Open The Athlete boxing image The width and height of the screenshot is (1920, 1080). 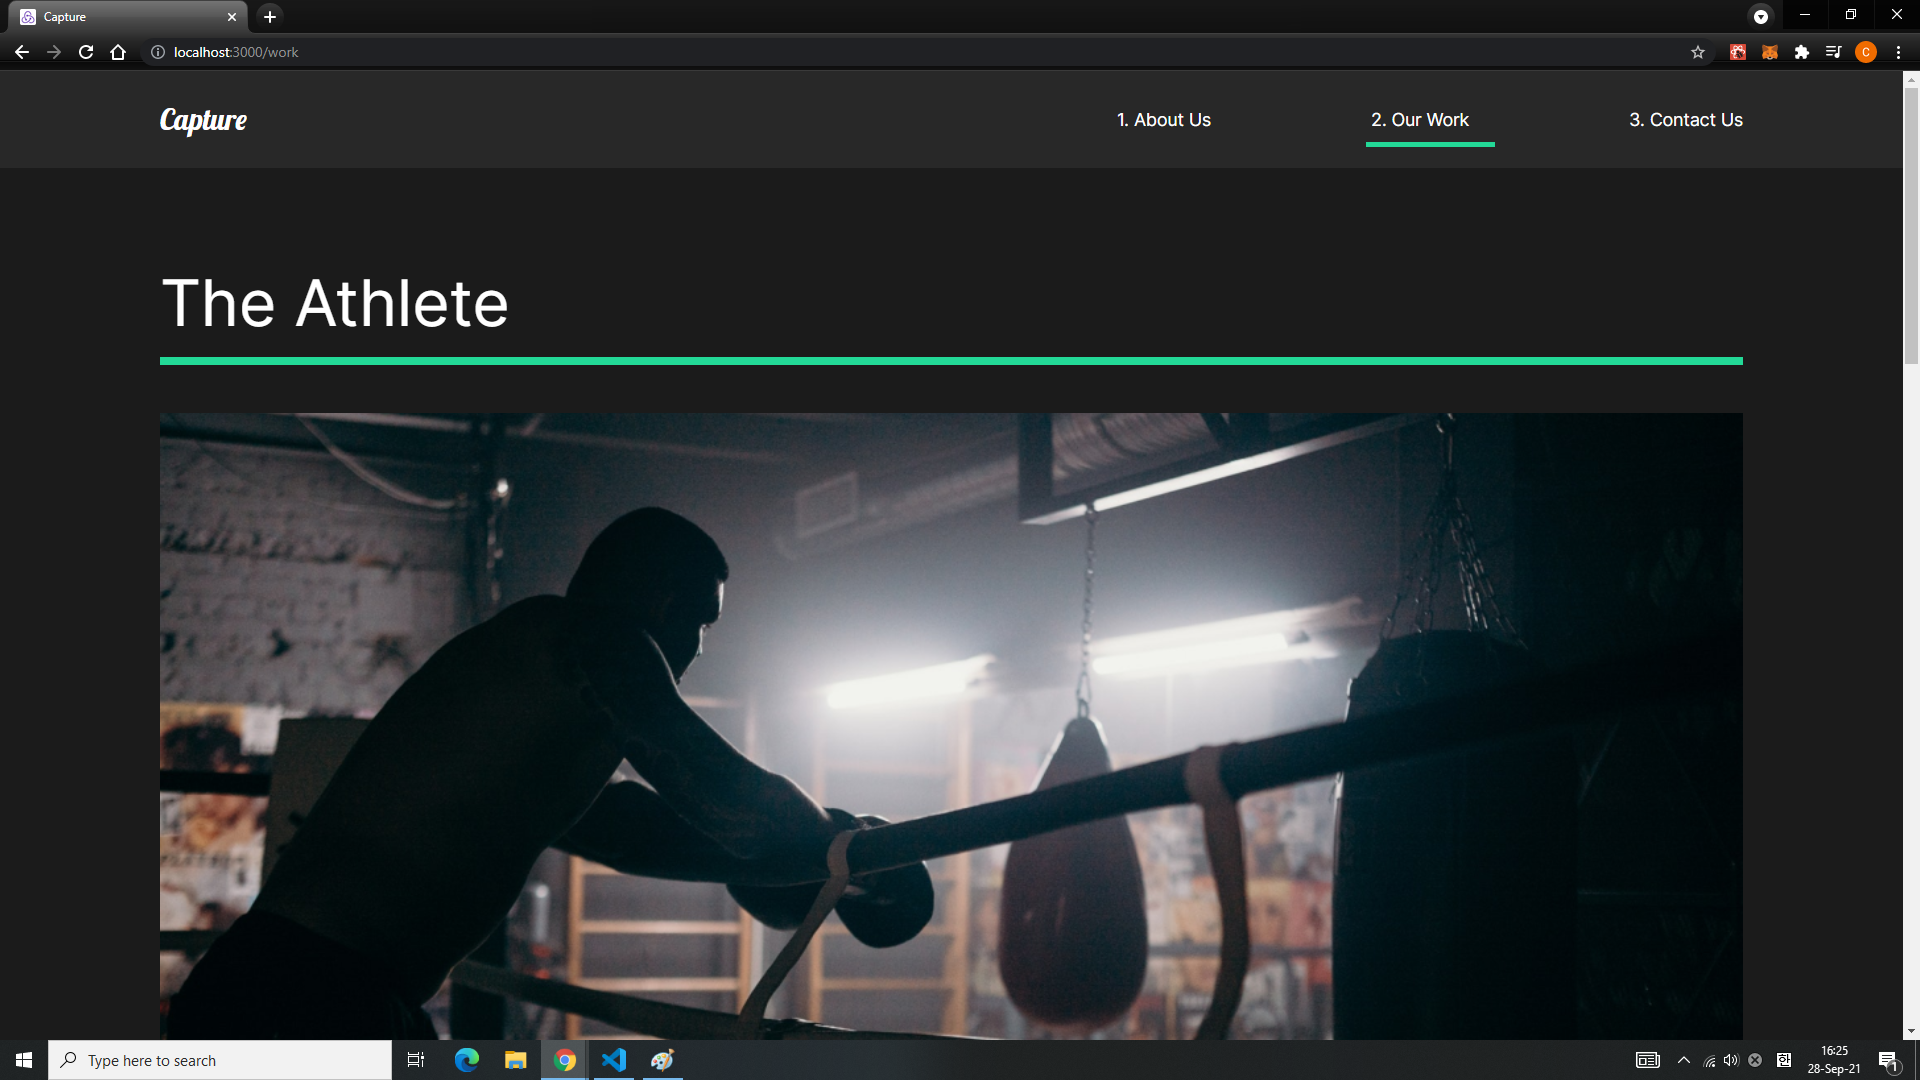point(950,725)
